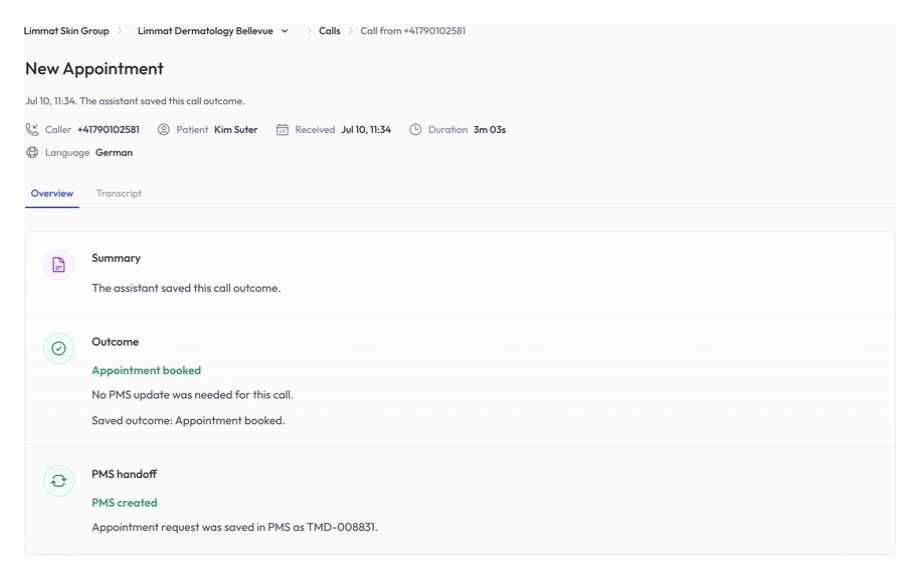Image resolution: width=920 pixels, height=580 pixels.
Task: Open the Limmat Dermatology Bellevue location selector
Action: 213,31
